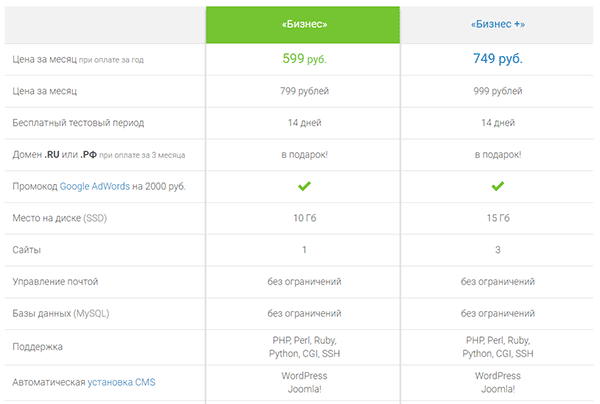Click the green checkmark in the «Бизнес +» column
The width and height of the screenshot is (600, 404).
(x=497, y=186)
